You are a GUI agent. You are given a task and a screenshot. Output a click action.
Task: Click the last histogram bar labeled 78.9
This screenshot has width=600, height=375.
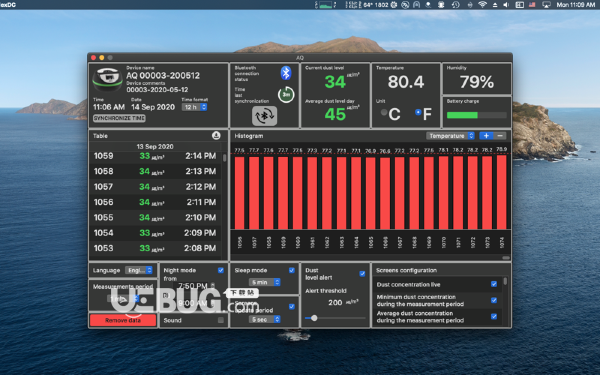click(x=502, y=192)
